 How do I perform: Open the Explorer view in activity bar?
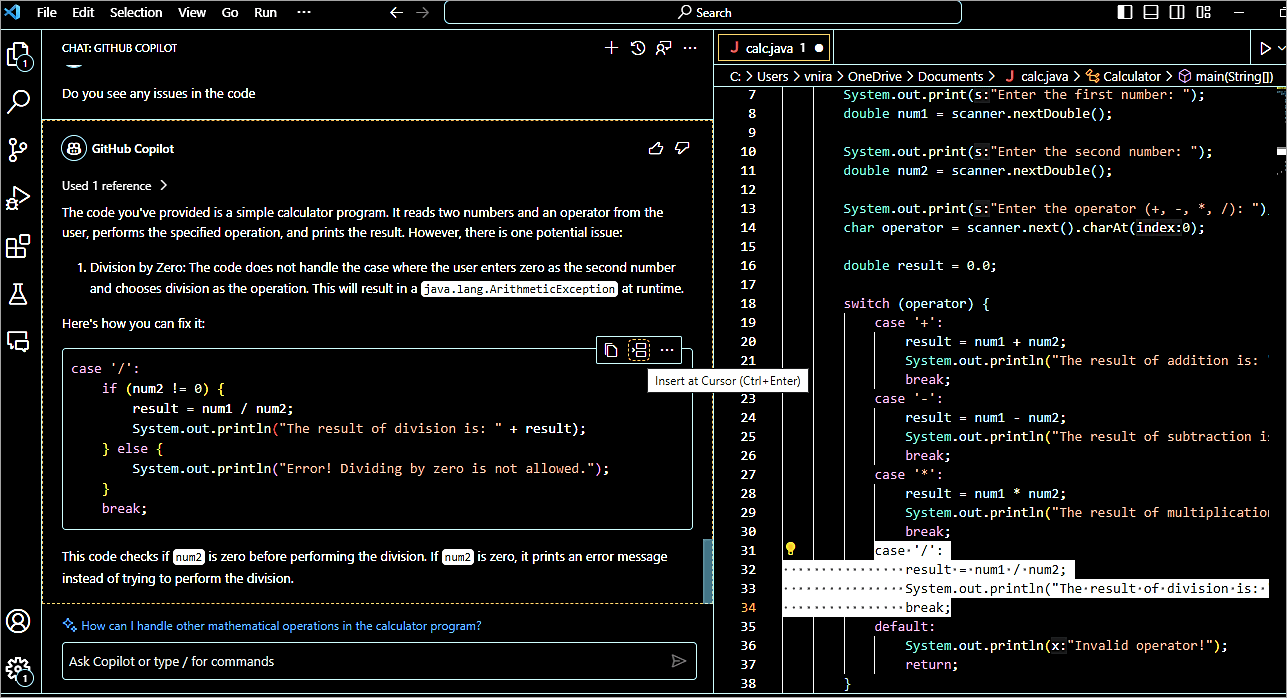click(x=19, y=54)
